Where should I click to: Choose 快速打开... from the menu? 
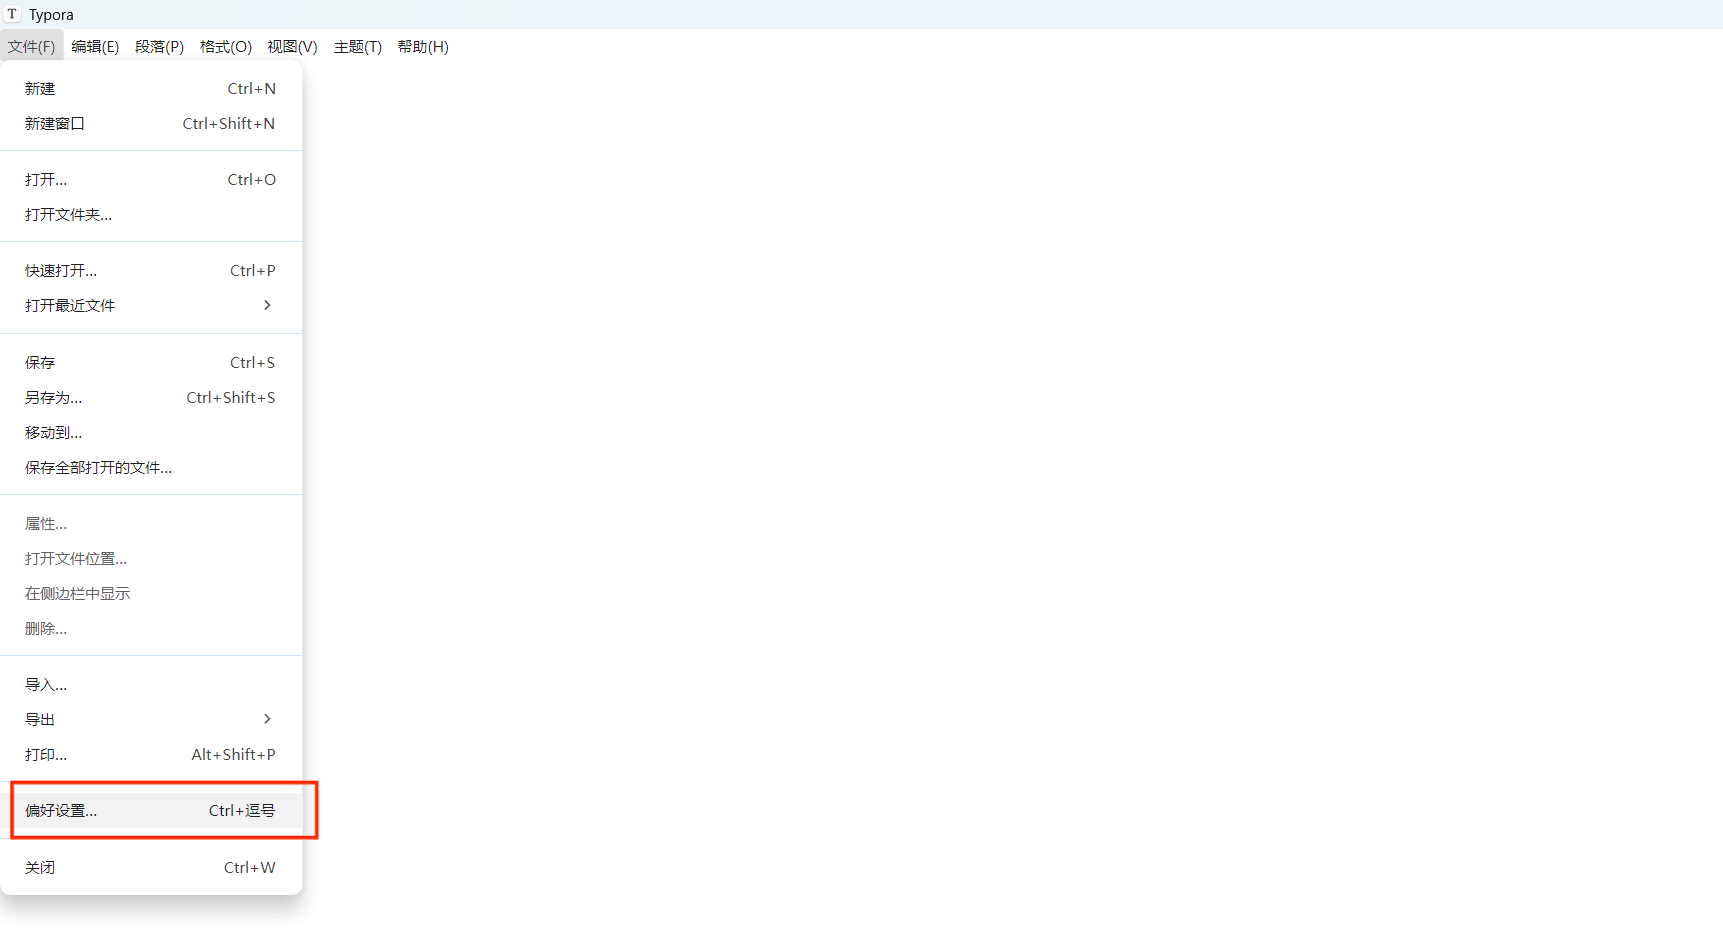pyautogui.click(x=61, y=271)
